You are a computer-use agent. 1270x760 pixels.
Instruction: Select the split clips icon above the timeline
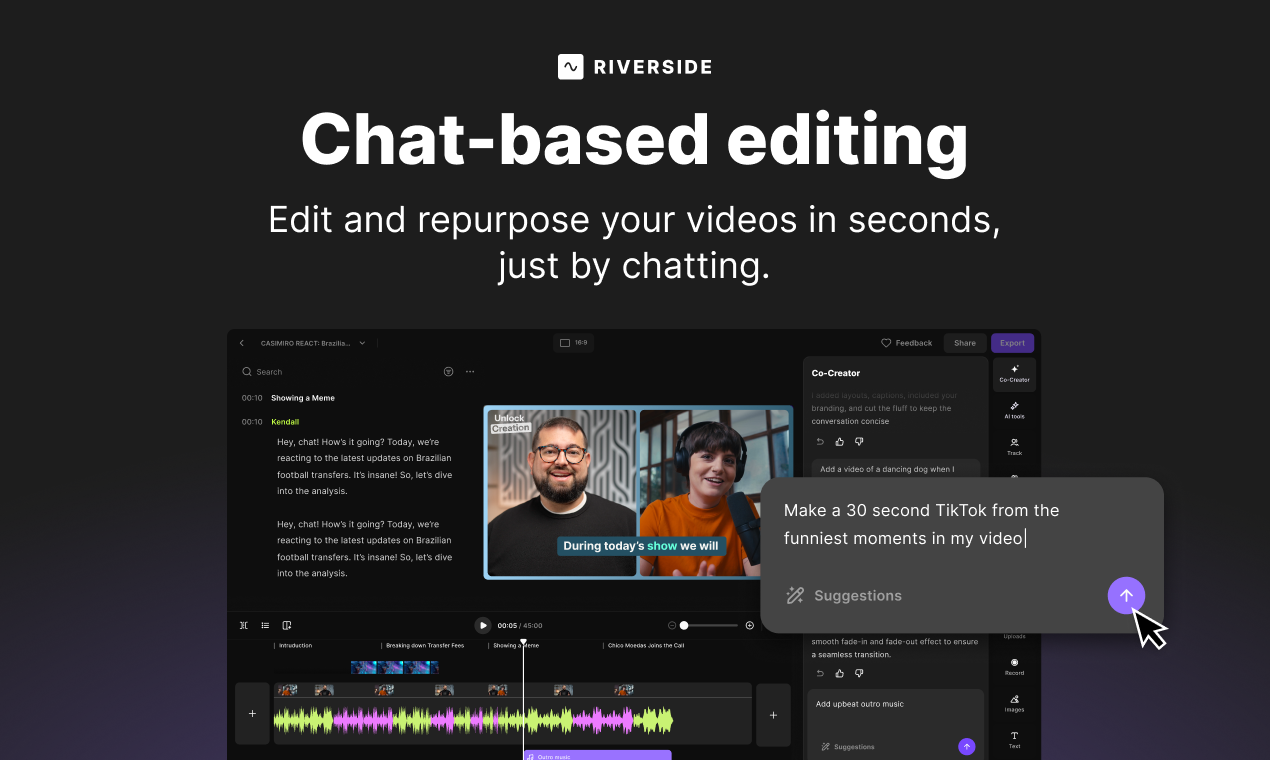coord(243,624)
